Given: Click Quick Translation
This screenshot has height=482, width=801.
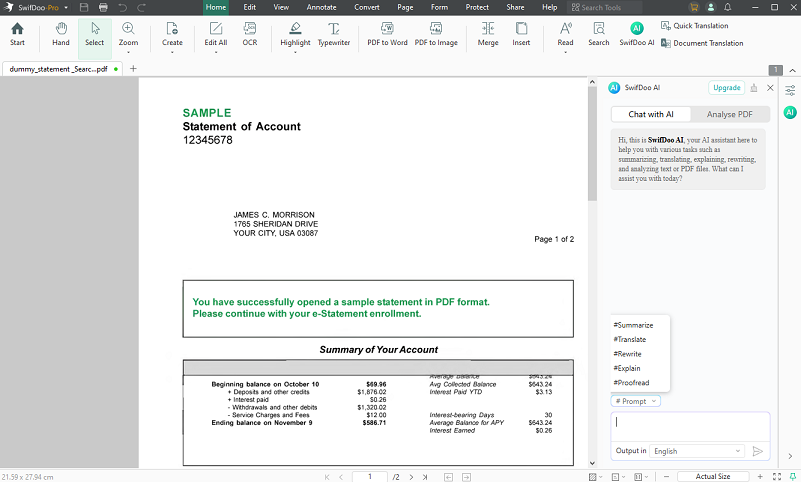Looking at the screenshot, I should coord(695,26).
